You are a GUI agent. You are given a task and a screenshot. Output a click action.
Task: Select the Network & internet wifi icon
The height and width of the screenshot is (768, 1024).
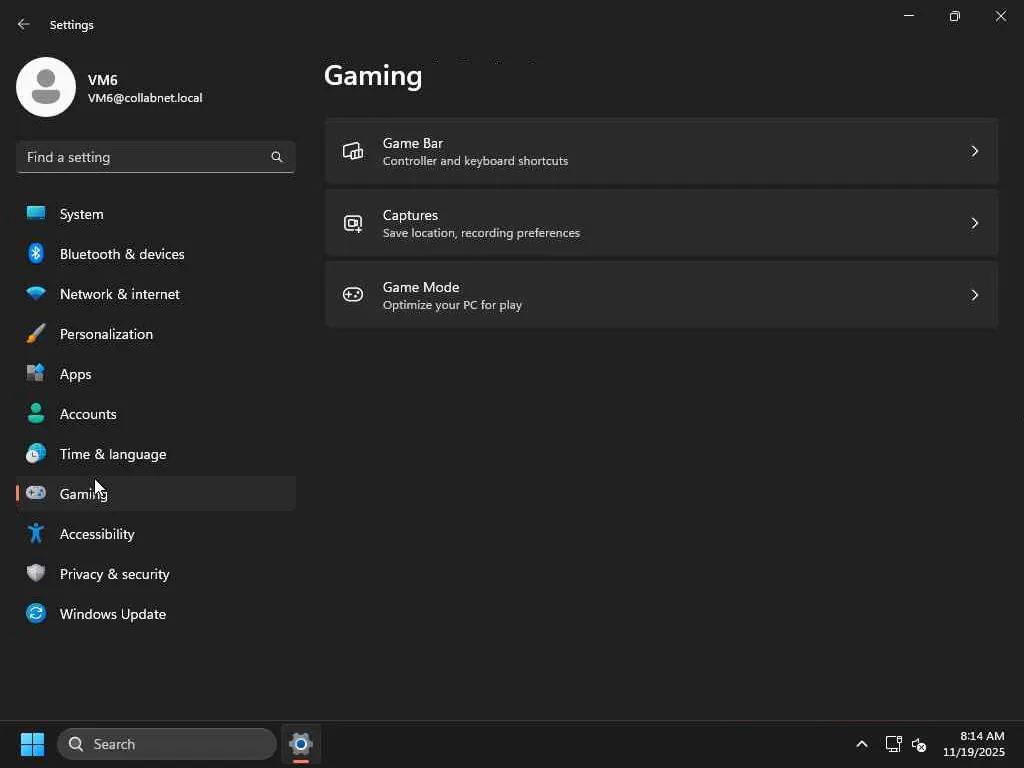pos(36,294)
